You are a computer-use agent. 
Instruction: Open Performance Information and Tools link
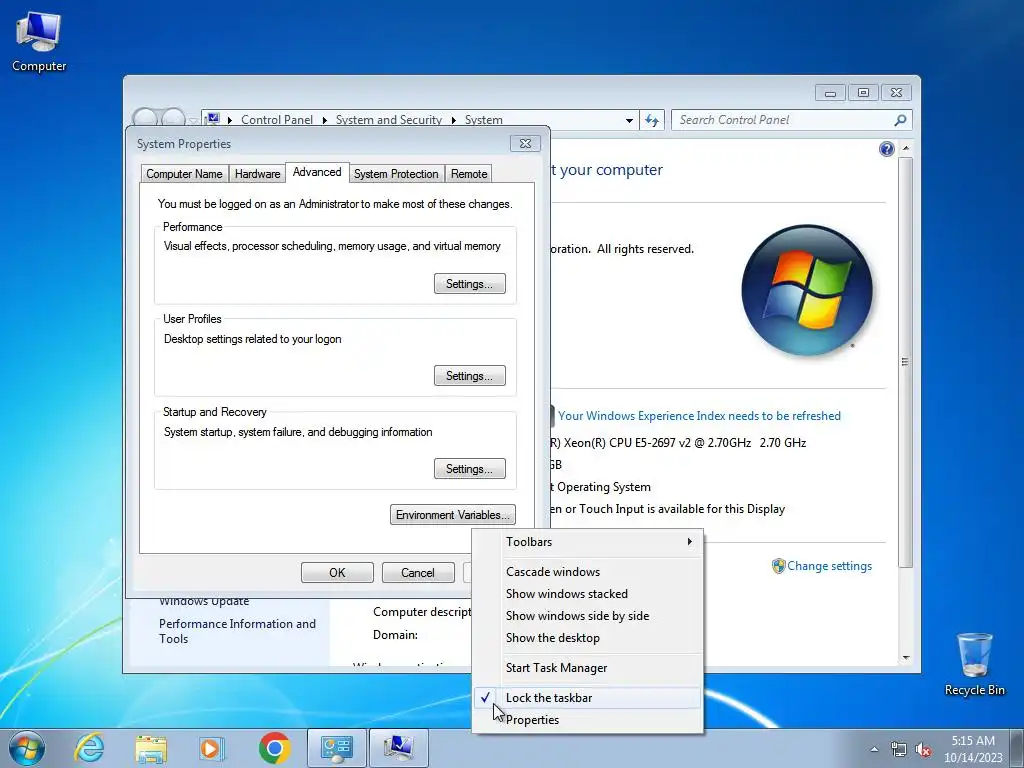click(237, 631)
